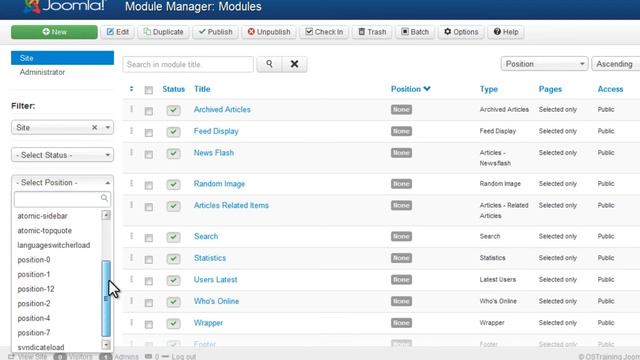This screenshot has width=640, height=360.
Task: Open the Who's Online module link
Action: 216,301
